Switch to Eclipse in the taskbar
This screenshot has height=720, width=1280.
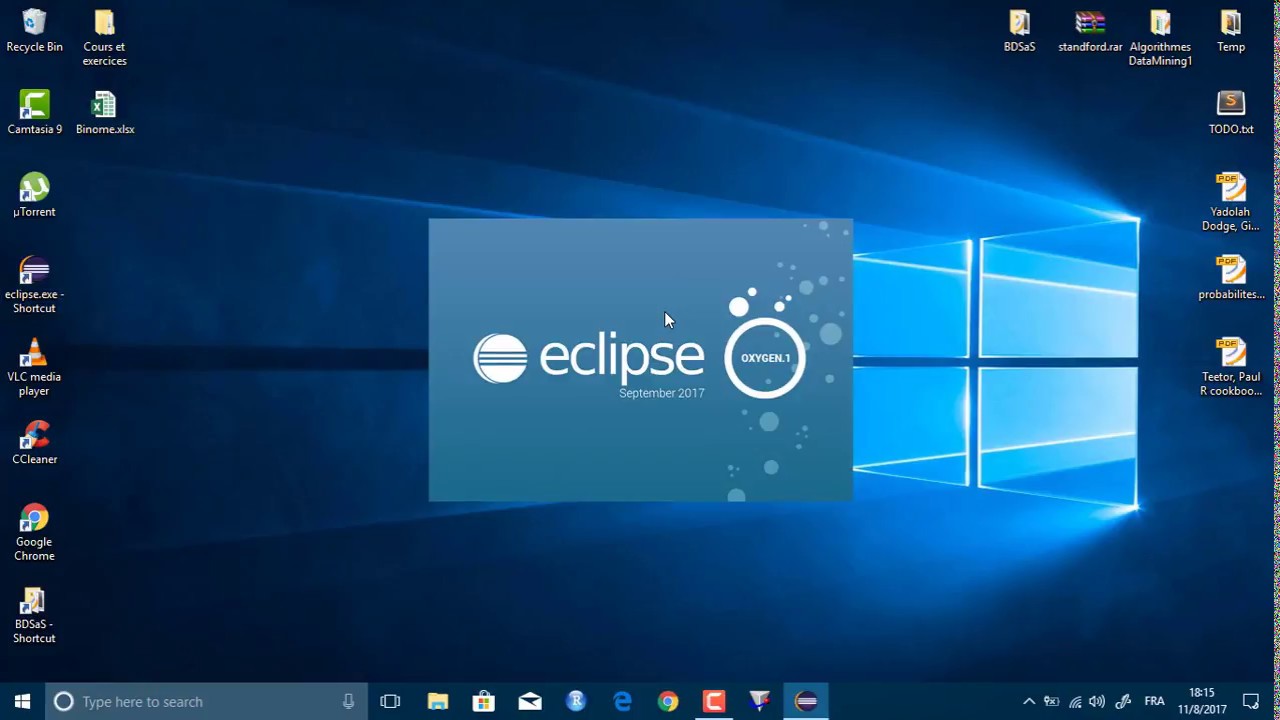point(806,701)
